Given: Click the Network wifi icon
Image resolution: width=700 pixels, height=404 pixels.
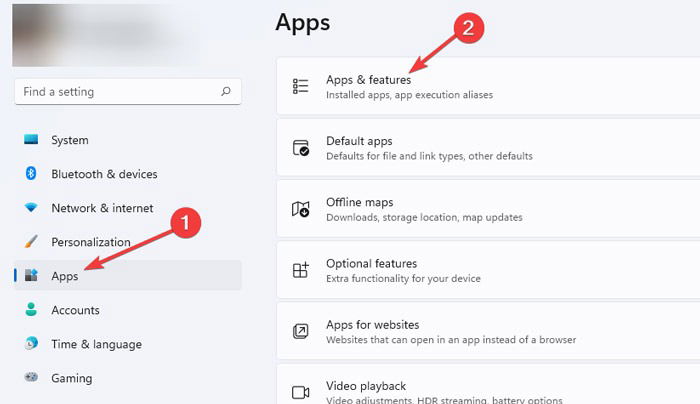Looking at the screenshot, I should 31,207.
